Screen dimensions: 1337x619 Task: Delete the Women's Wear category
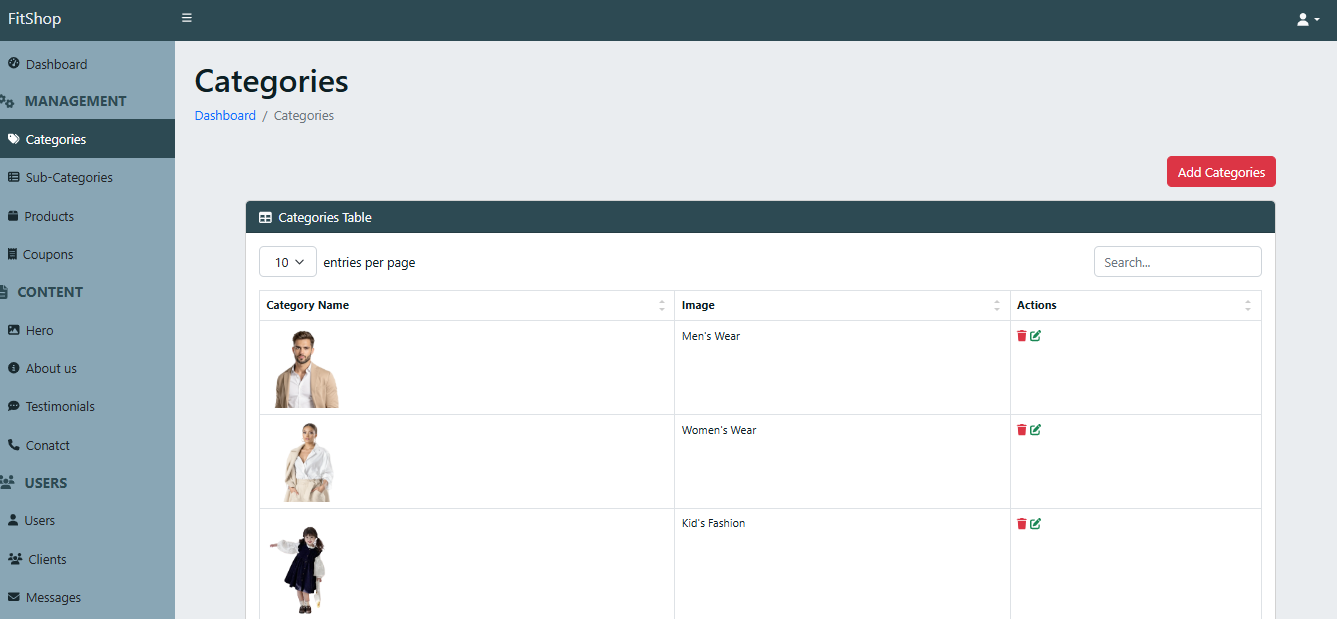point(1021,430)
